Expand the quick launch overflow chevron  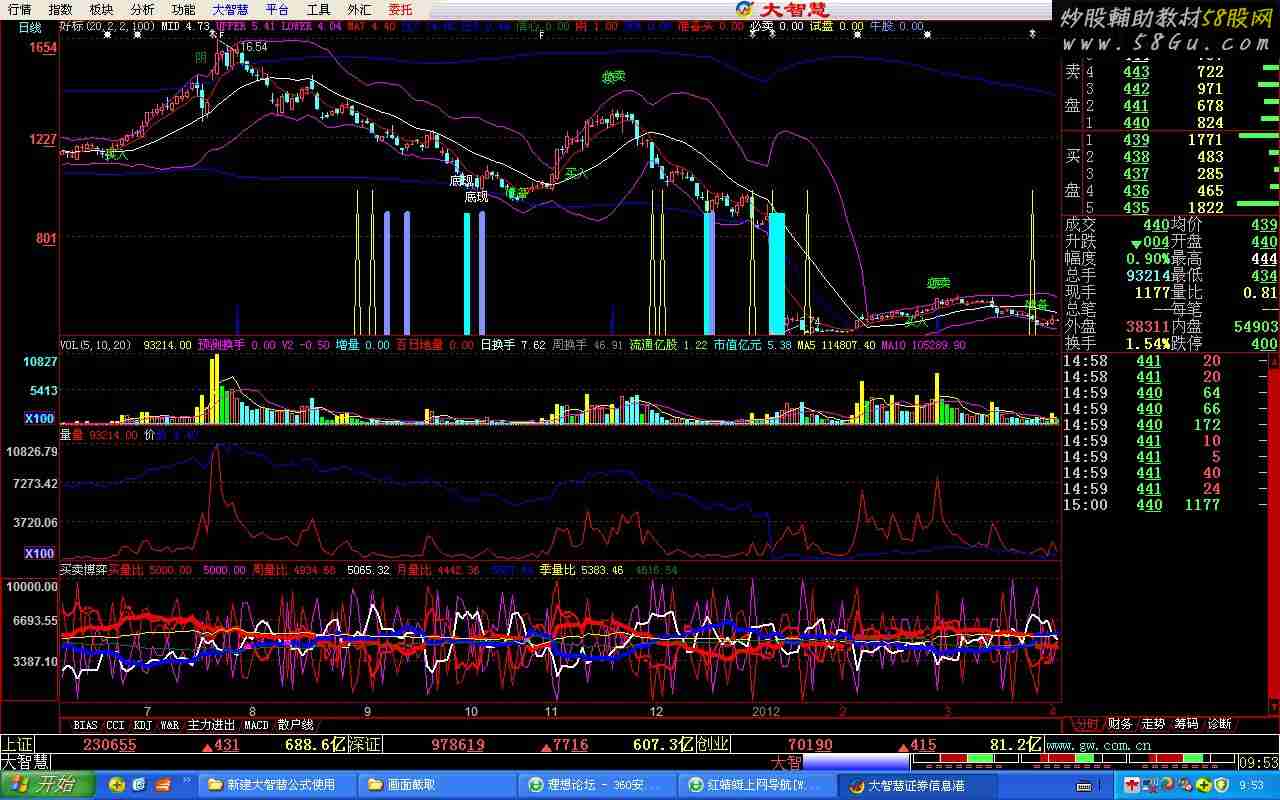coord(185,780)
